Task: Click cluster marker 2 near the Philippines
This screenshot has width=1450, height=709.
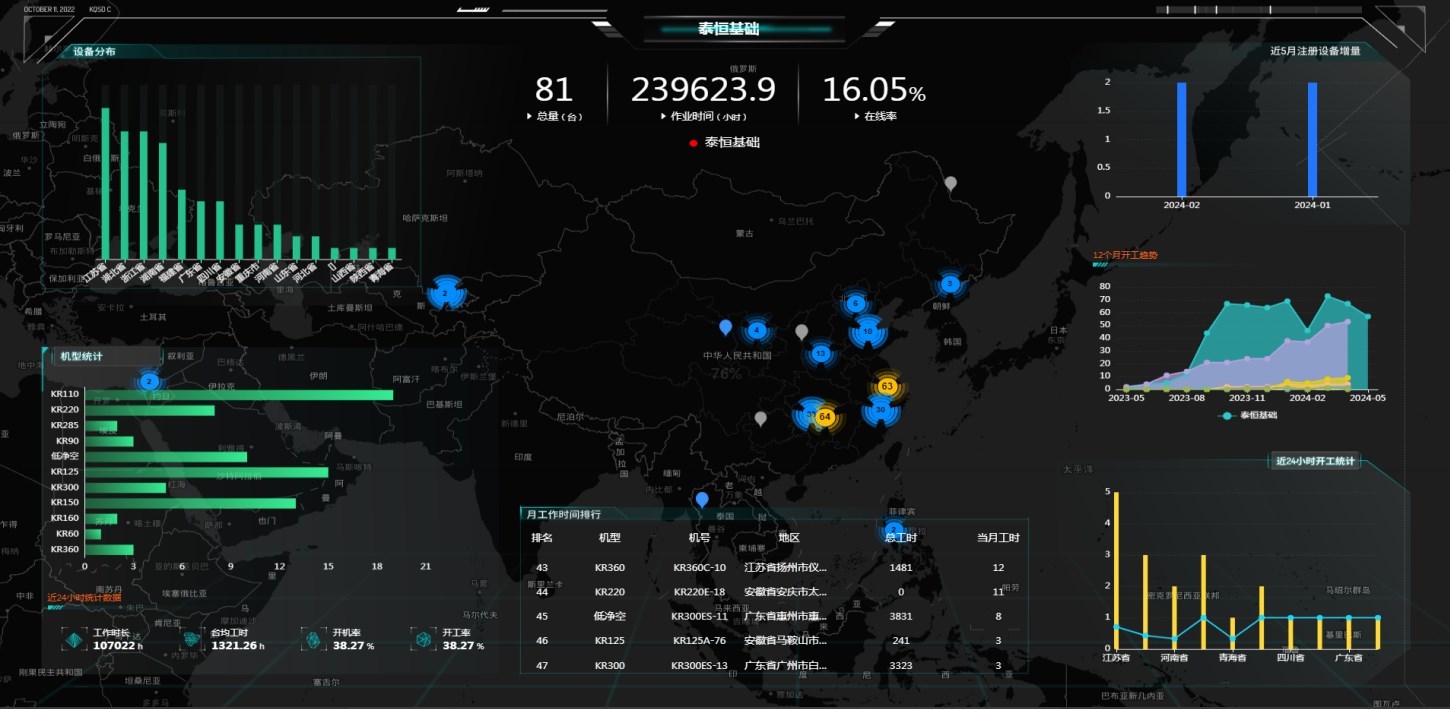Action: [x=893, y=529]
